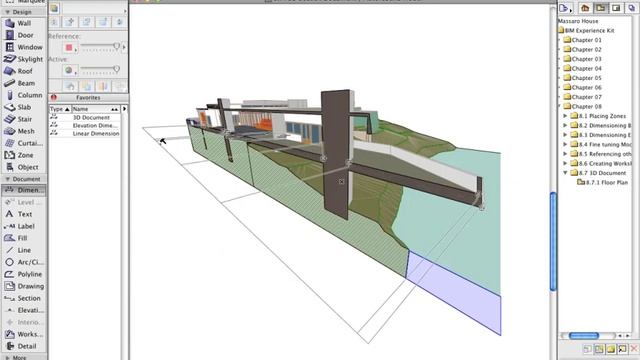The height and width of the screenshot is (360, 640).
Task: Sort Favorites by Type column
Action: 60,109
